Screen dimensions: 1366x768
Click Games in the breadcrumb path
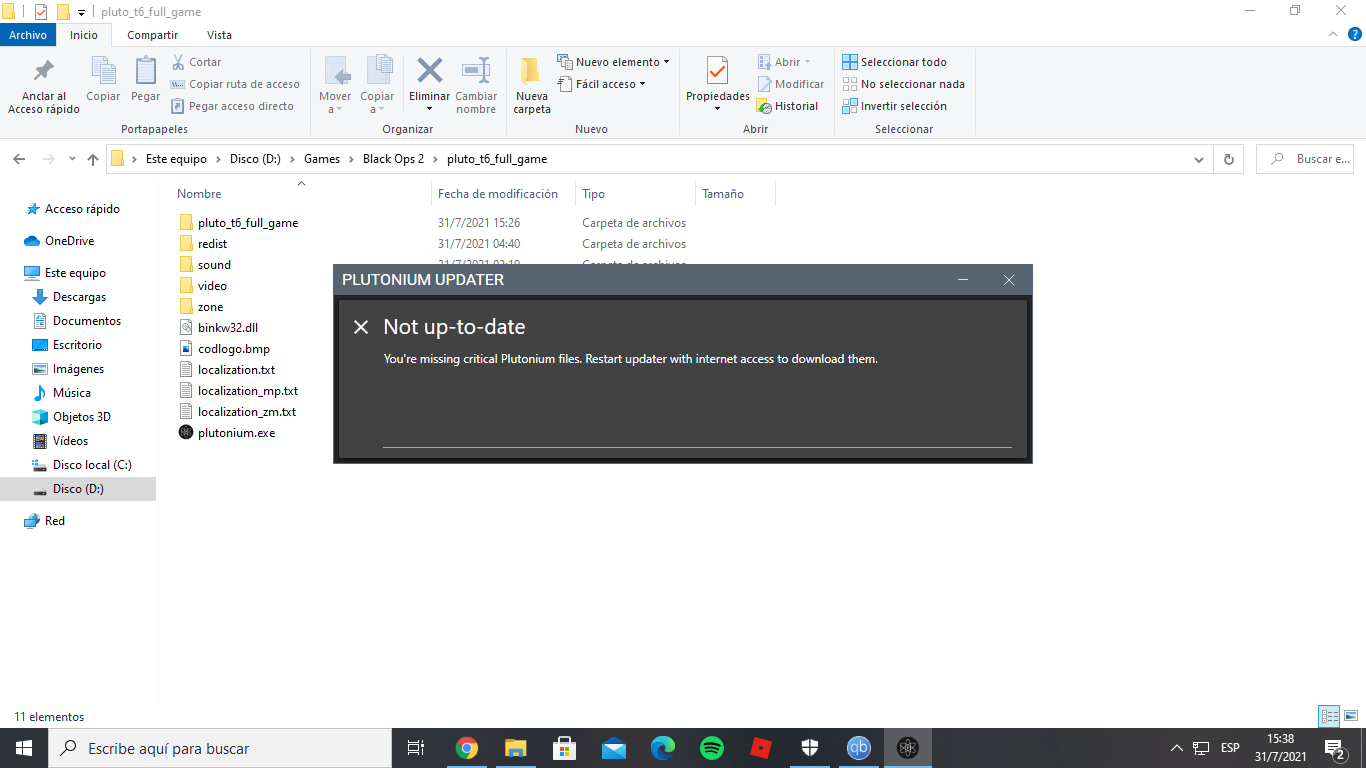click(x=322, y=159)
